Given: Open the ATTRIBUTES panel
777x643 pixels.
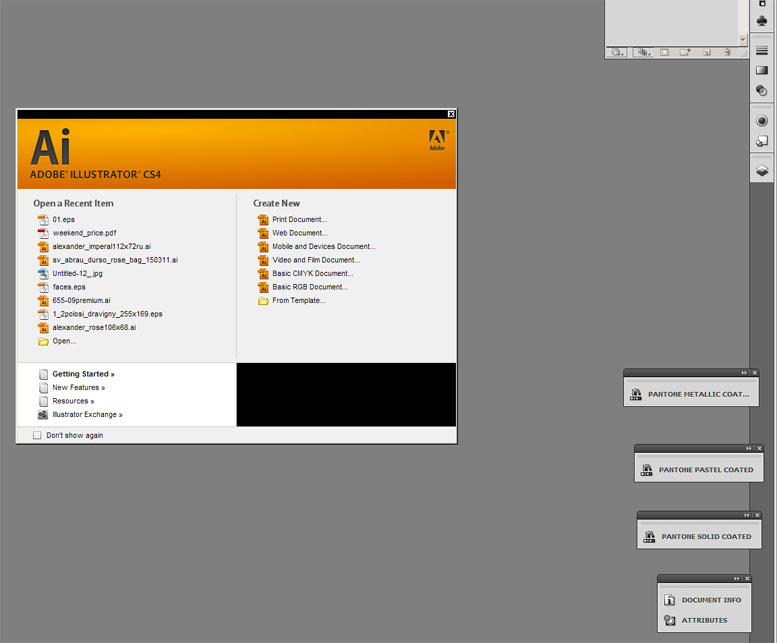Looking at the screenshot, I should click(x=704, y=620).
